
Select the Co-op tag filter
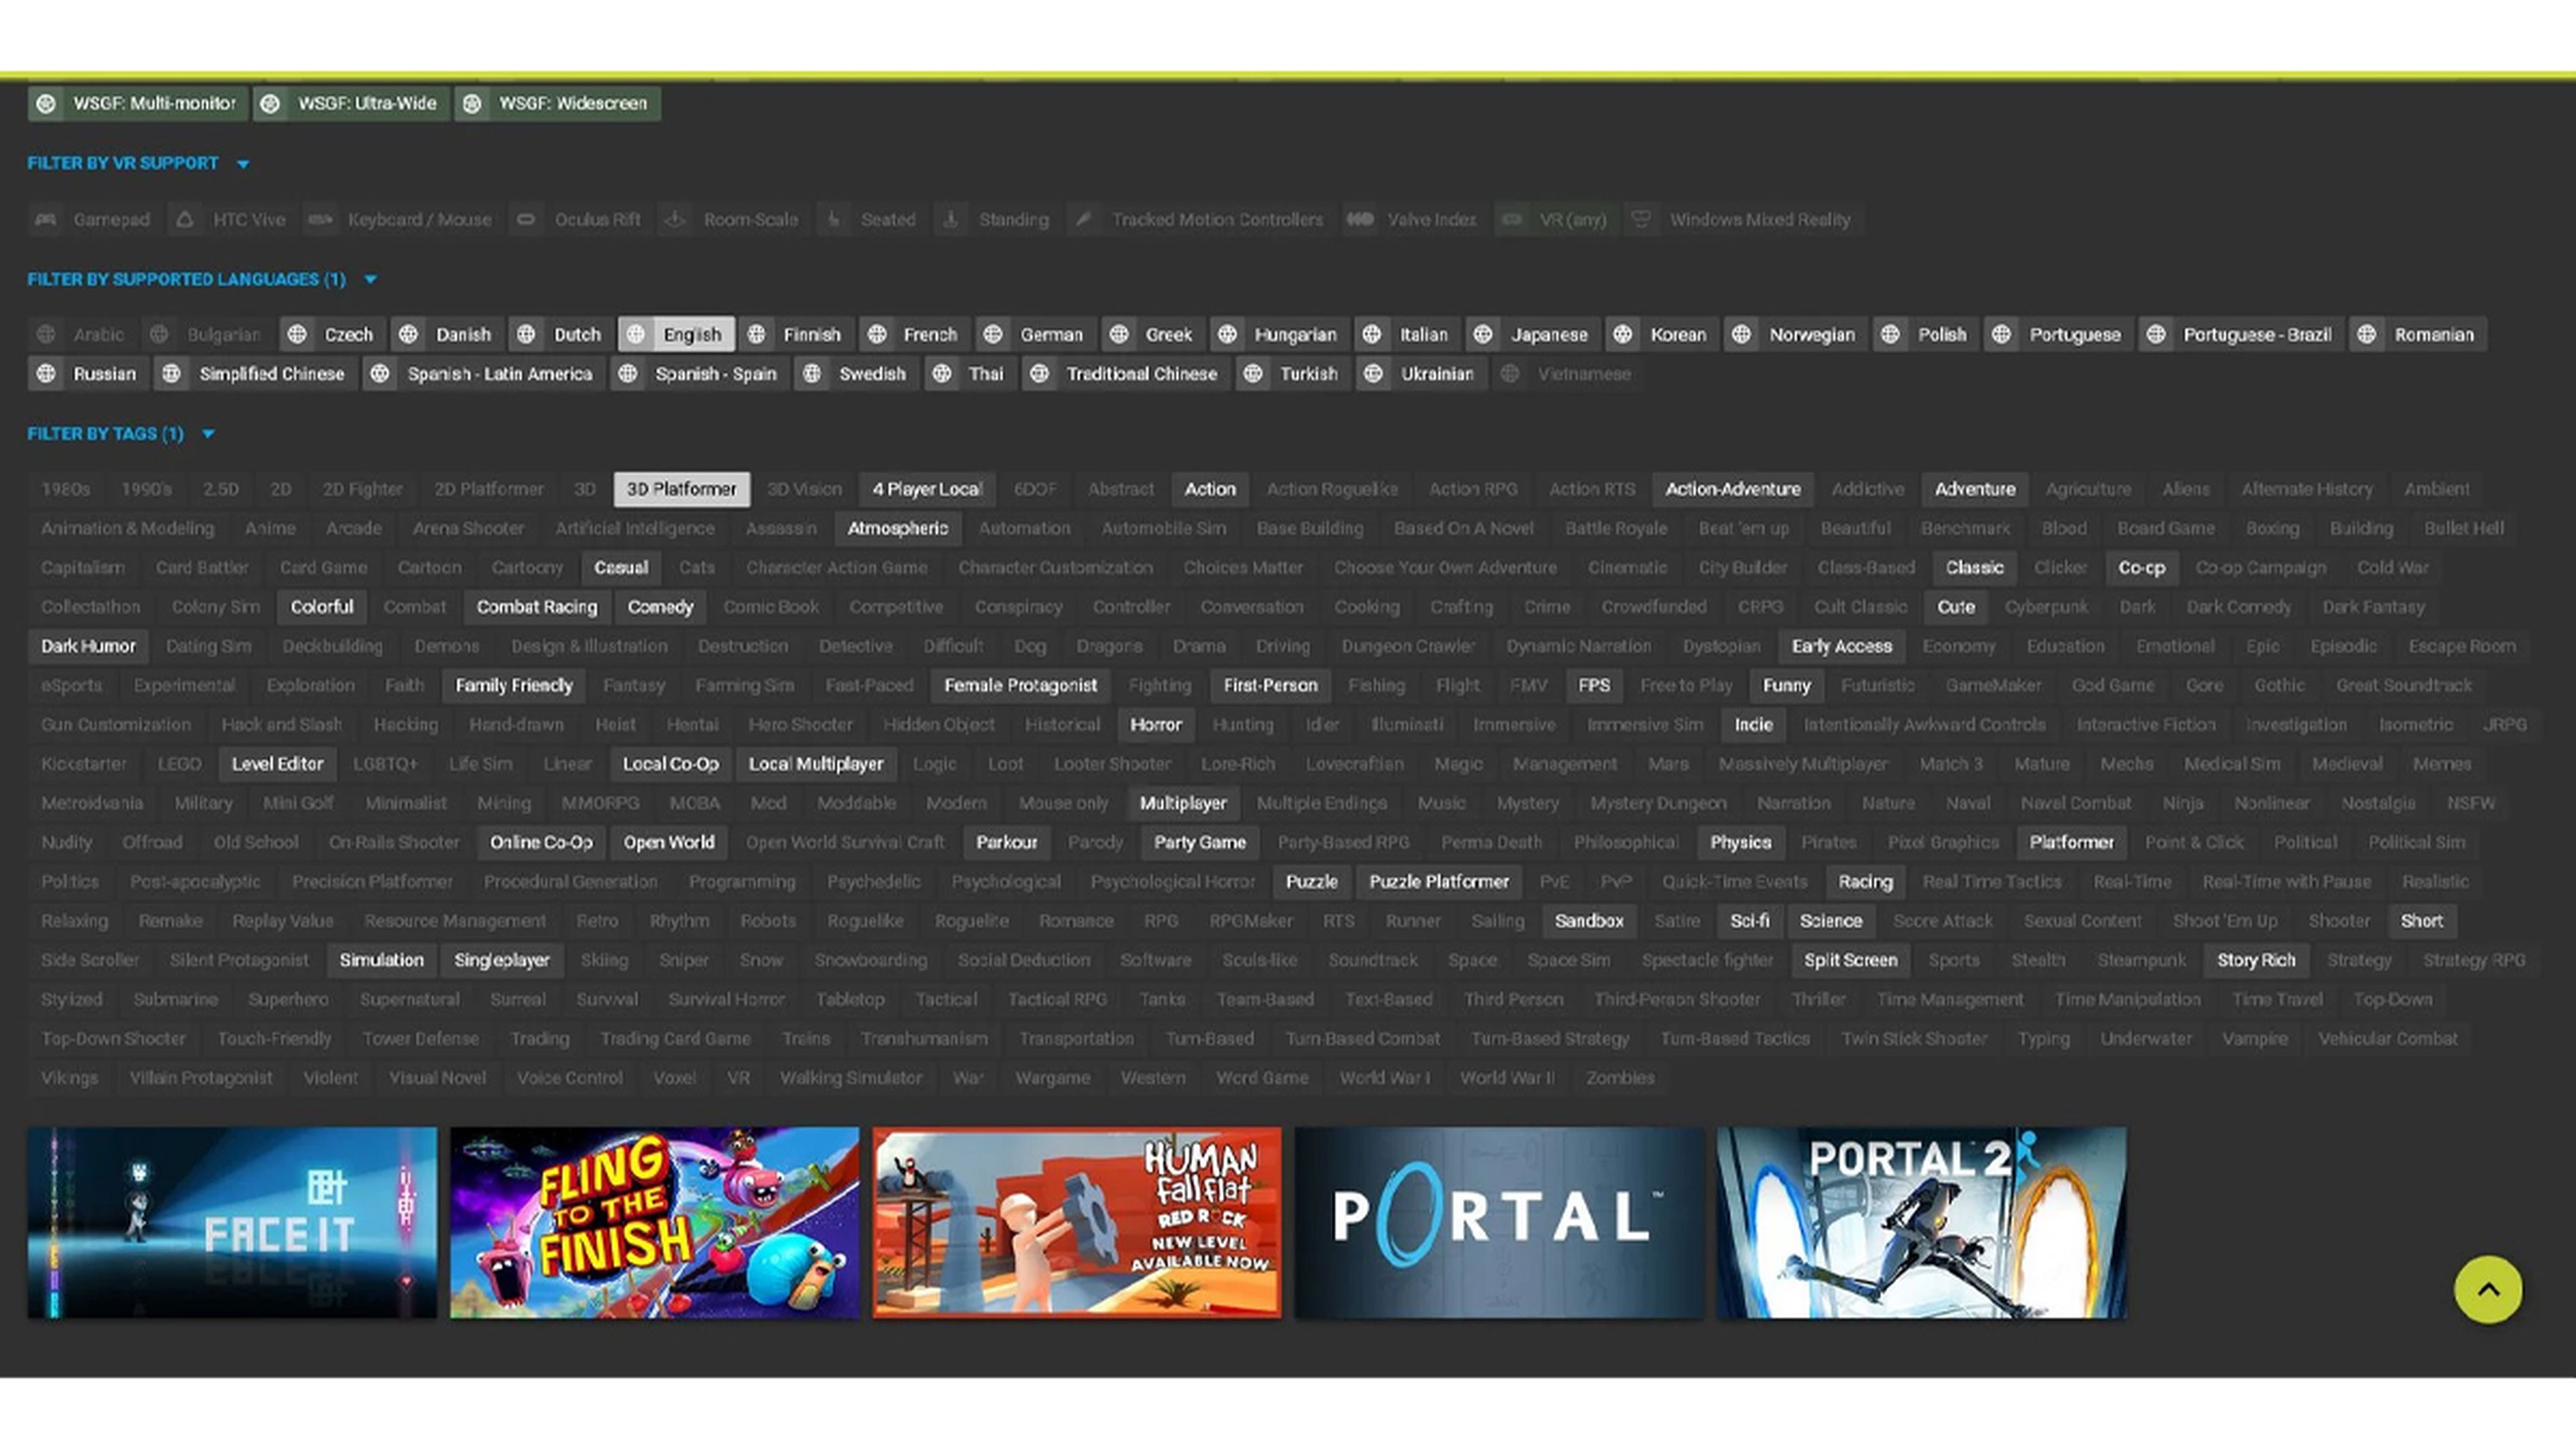2141,566
